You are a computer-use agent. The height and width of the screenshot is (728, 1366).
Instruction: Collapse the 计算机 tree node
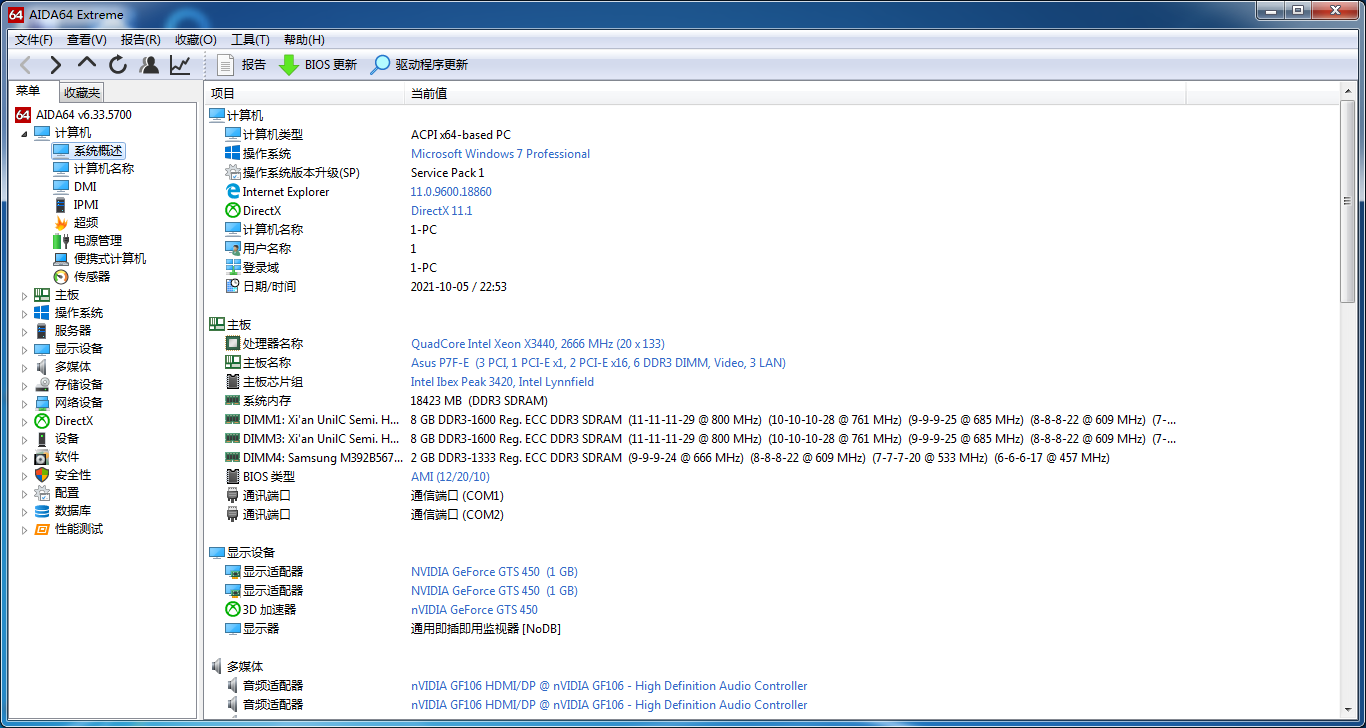24,133
